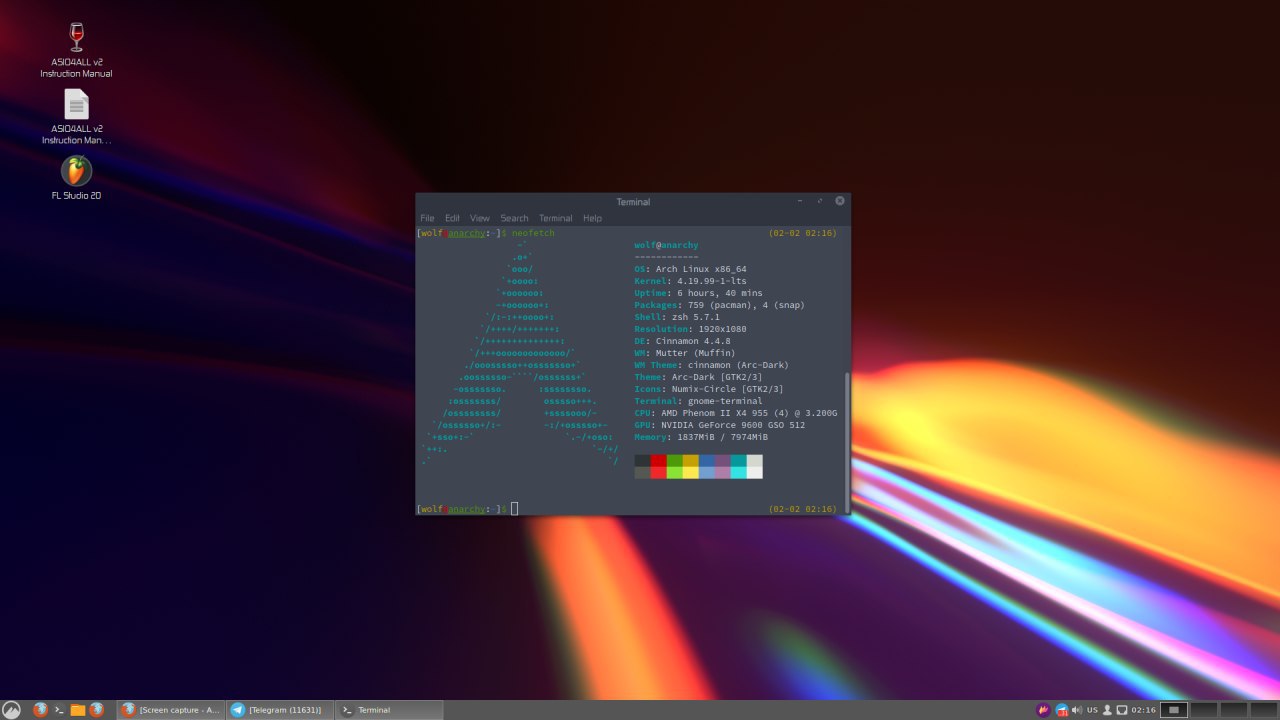
Task: Click the DE: Cinnamon 4.4.8 line
Action: pos(682,341)
